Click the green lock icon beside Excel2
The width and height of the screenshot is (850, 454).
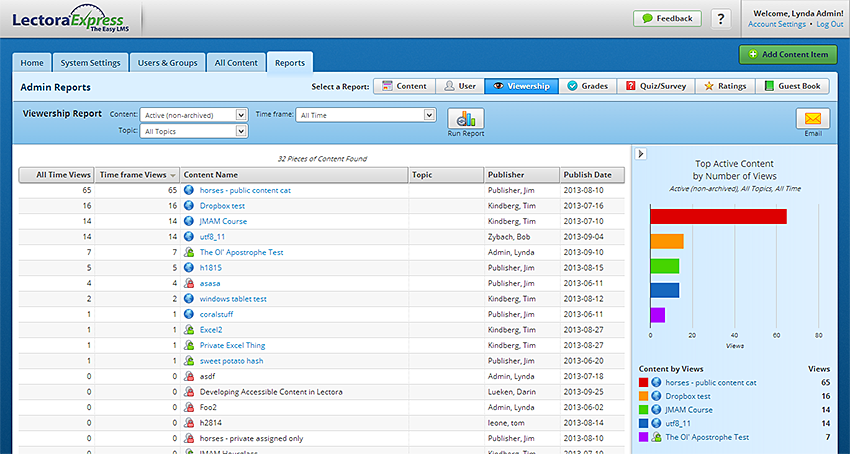(189, 330)
